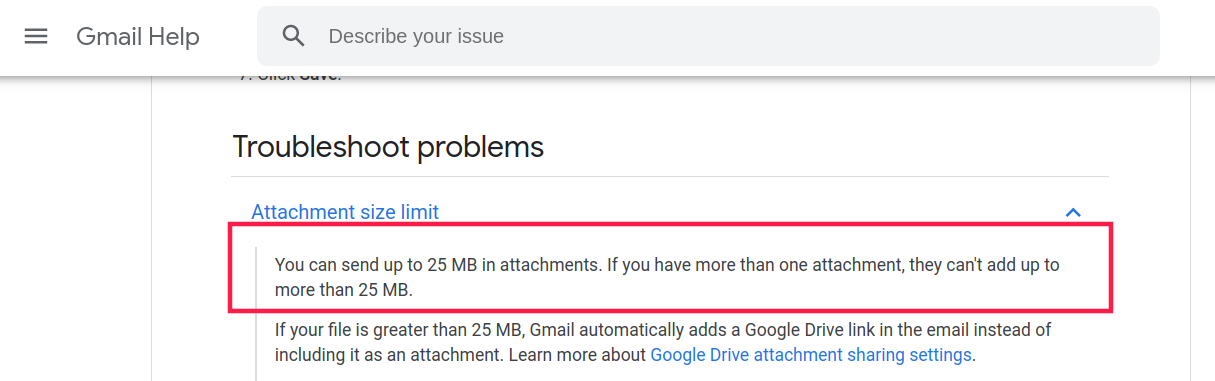
Task: Click the white header area right of search bar
Action: [1187, 37]
